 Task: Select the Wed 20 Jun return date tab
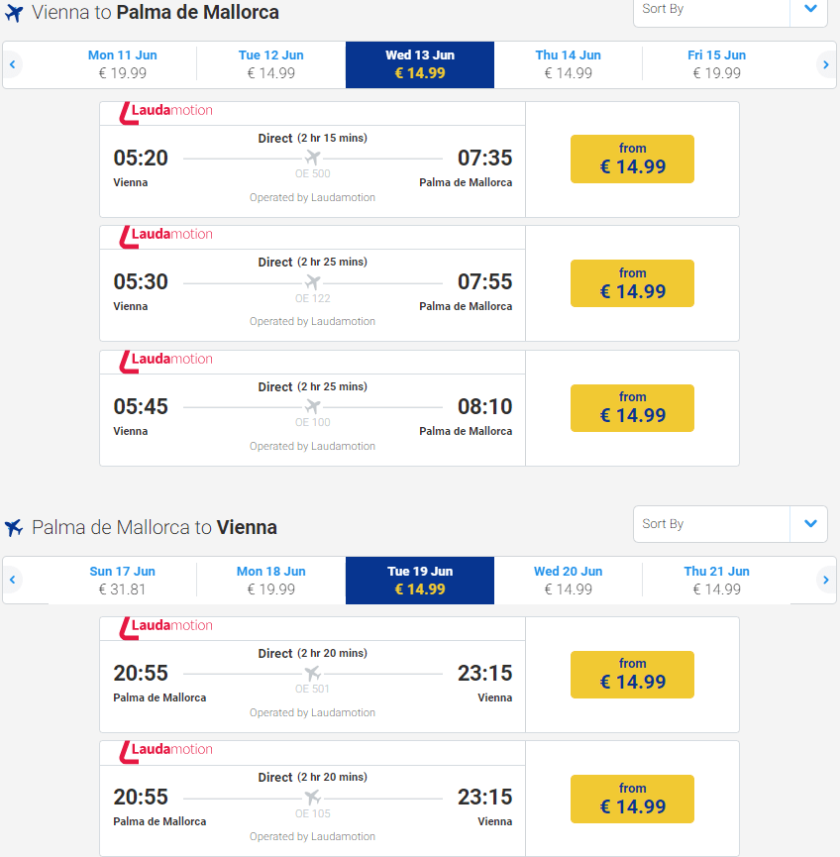tap(568, 580)
